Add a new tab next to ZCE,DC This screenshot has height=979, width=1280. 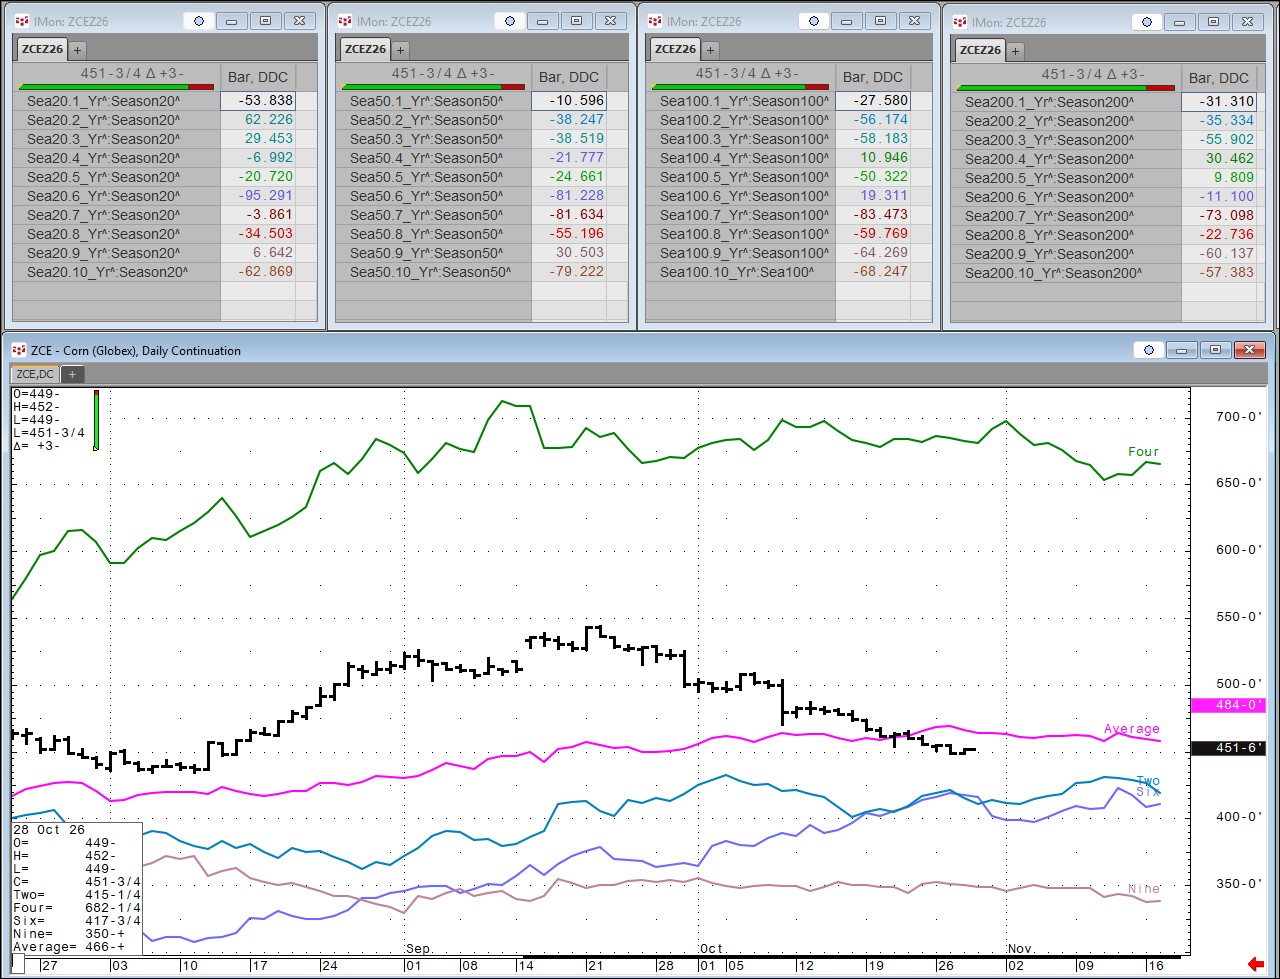[72, 374]
